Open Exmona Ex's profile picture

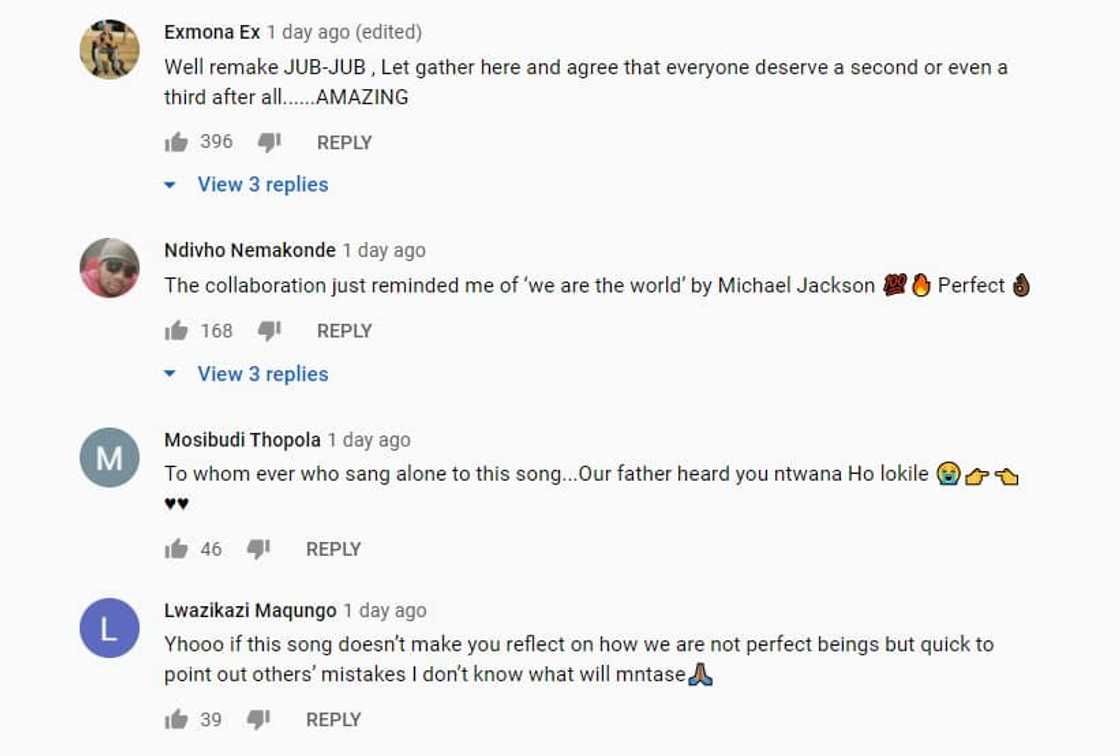[109, 49]
